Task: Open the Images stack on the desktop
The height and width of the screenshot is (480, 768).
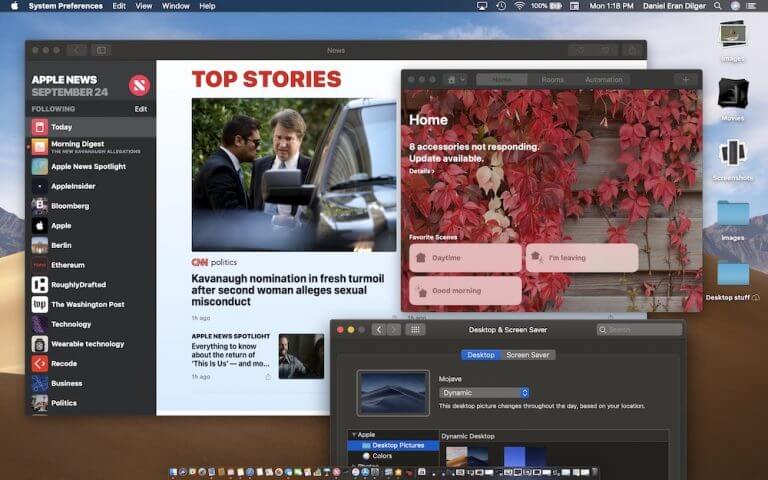Action: 733,35
